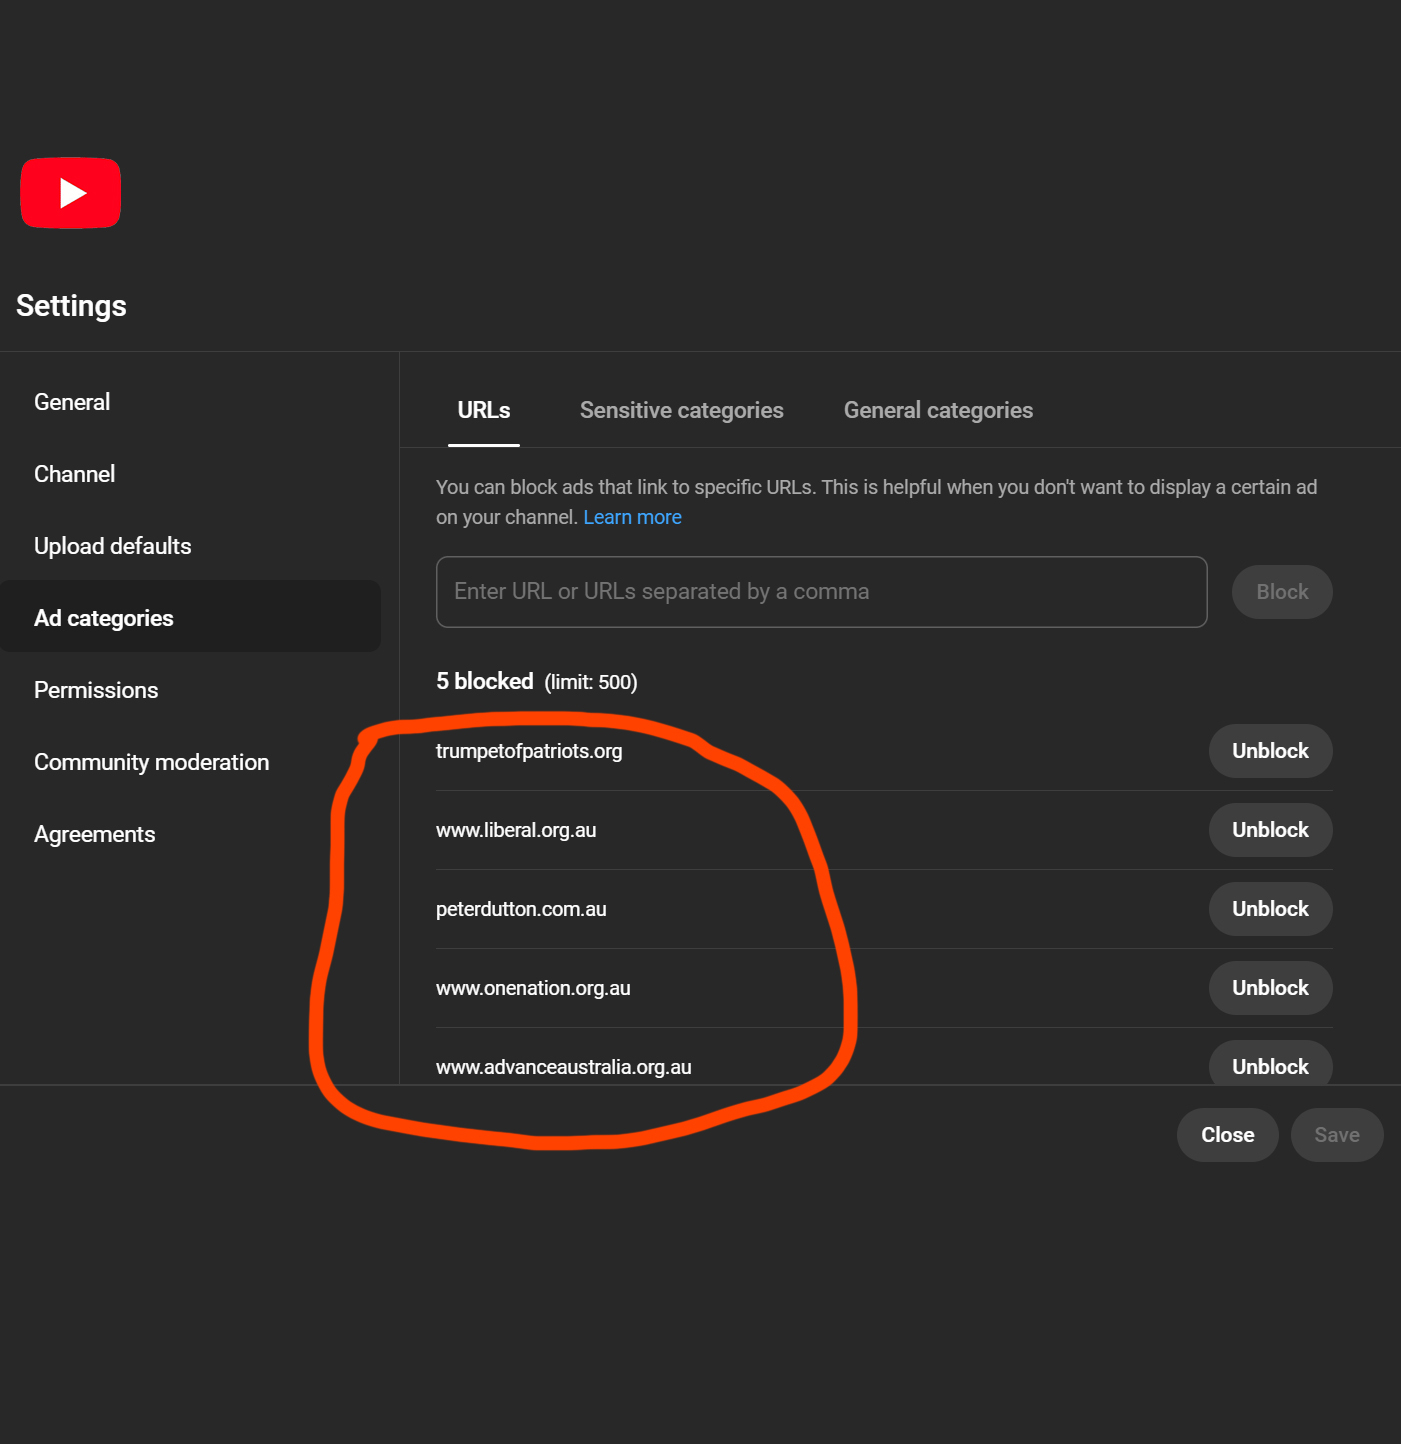Click the YouTube logo icon
The height and width of the screenshot is (1444, 1401).
click(71, 193)
